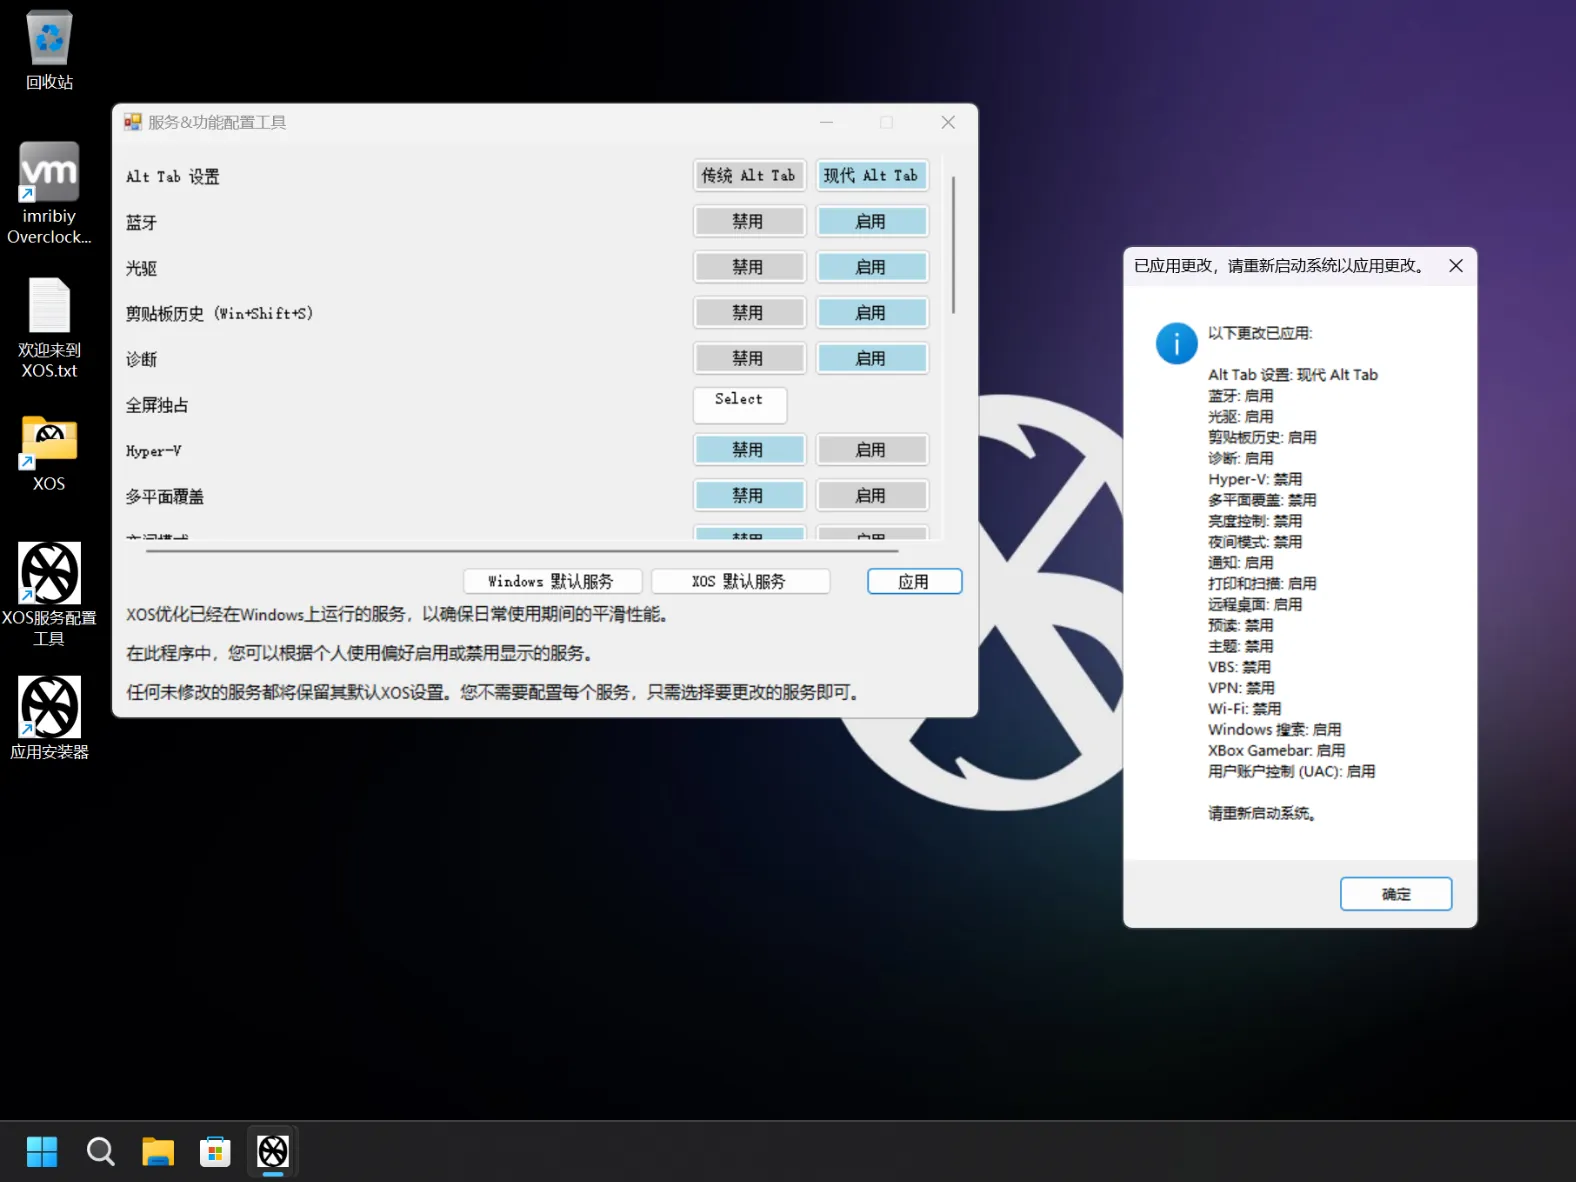Disable 光驱 with the 禁用 button
Viewport: 1576px width, 1182px height.
(749, 267)
